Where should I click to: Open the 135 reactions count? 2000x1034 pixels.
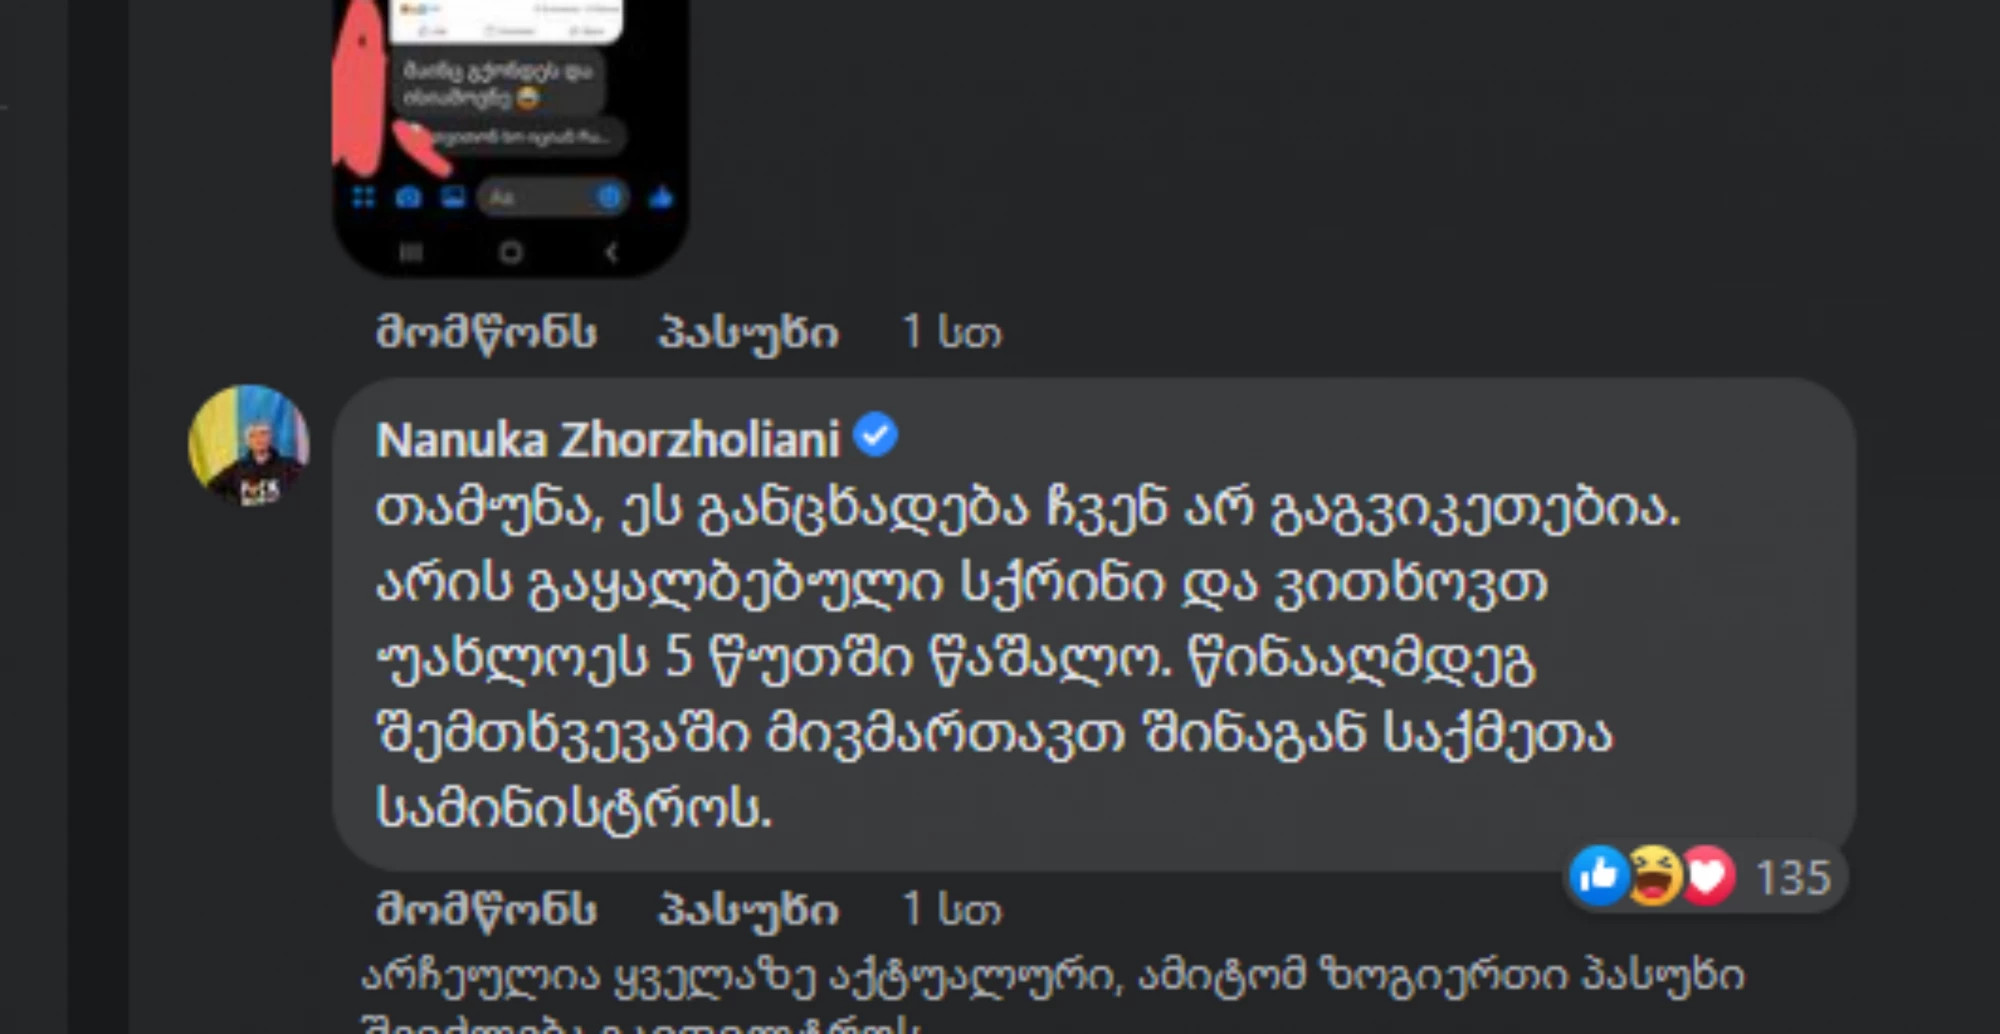point(1793,878)
